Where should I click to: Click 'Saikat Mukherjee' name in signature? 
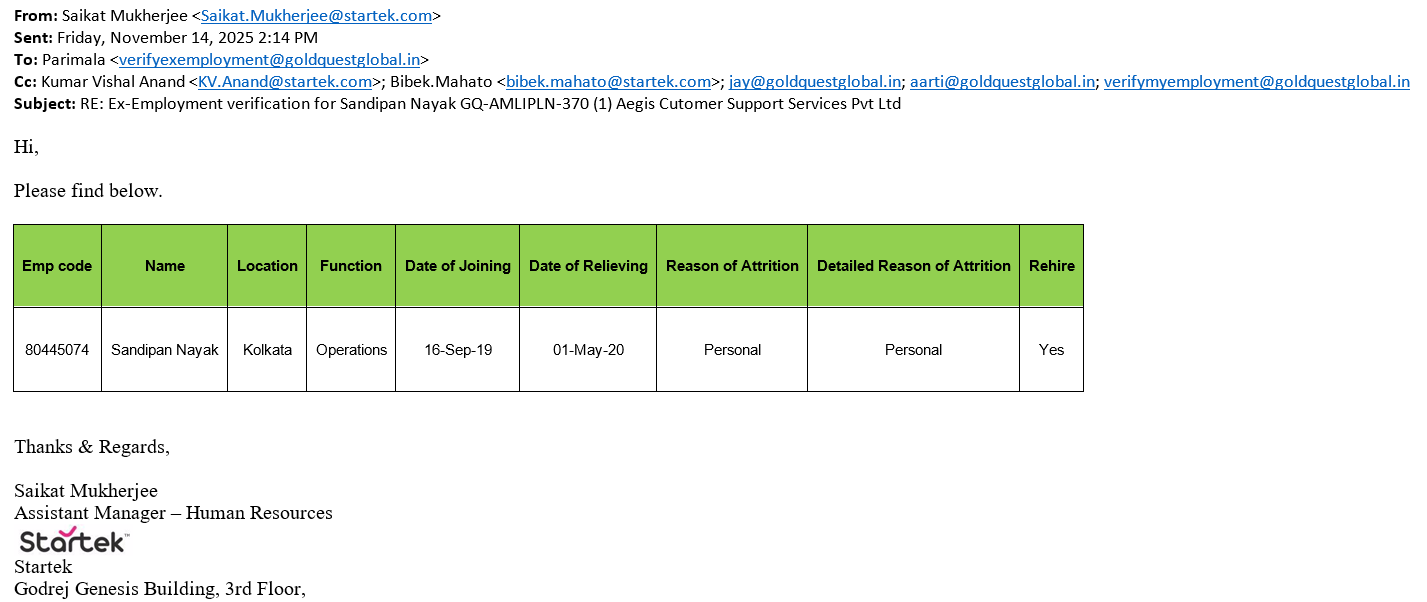(86, 491)
